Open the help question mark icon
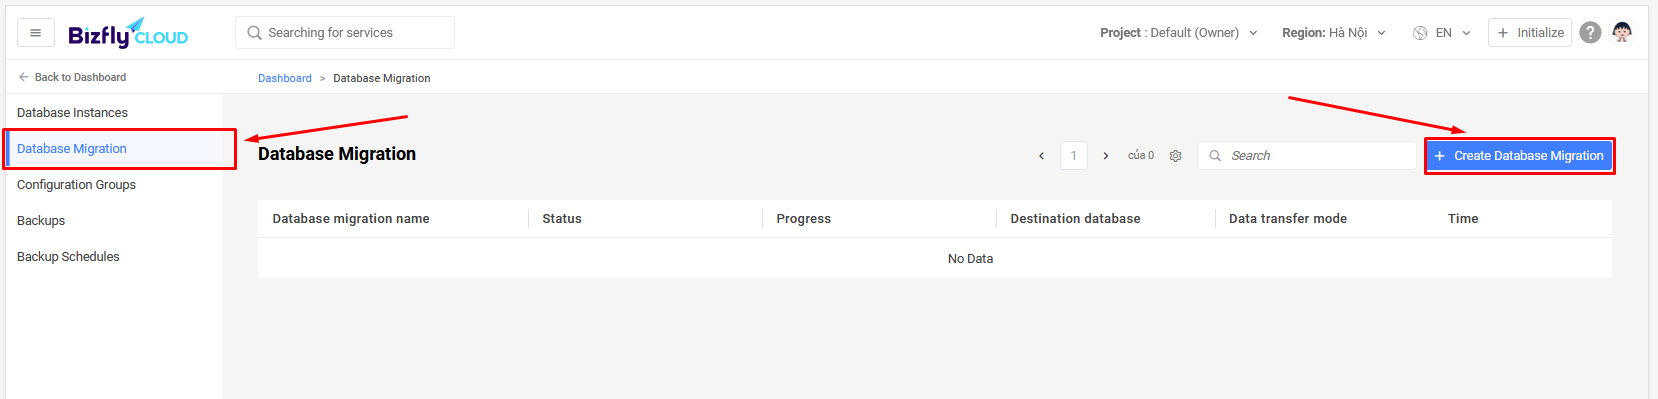Screen dimensions: 1658x399 click(x=1590, y=33)
